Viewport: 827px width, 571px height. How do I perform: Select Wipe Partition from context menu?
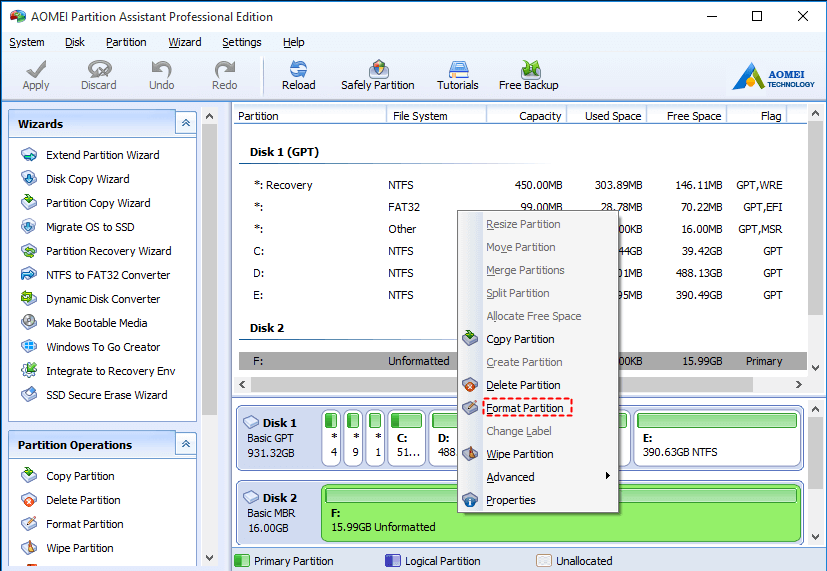[x=519, y=454]
